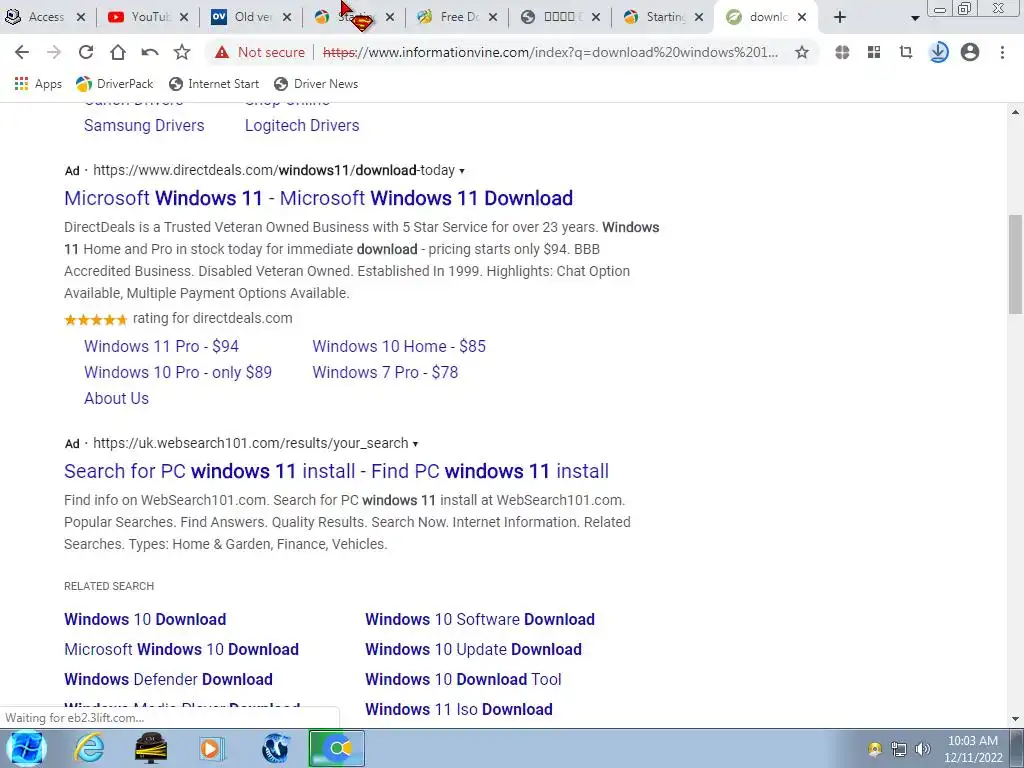Open the user profile avatar
Image resolution: width=1024 pixels, height=768 pixels.
coord(970,52)
